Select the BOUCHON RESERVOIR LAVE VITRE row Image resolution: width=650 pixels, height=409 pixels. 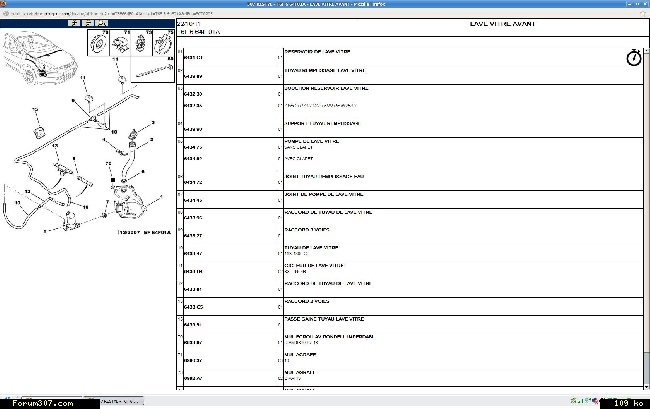328,89
